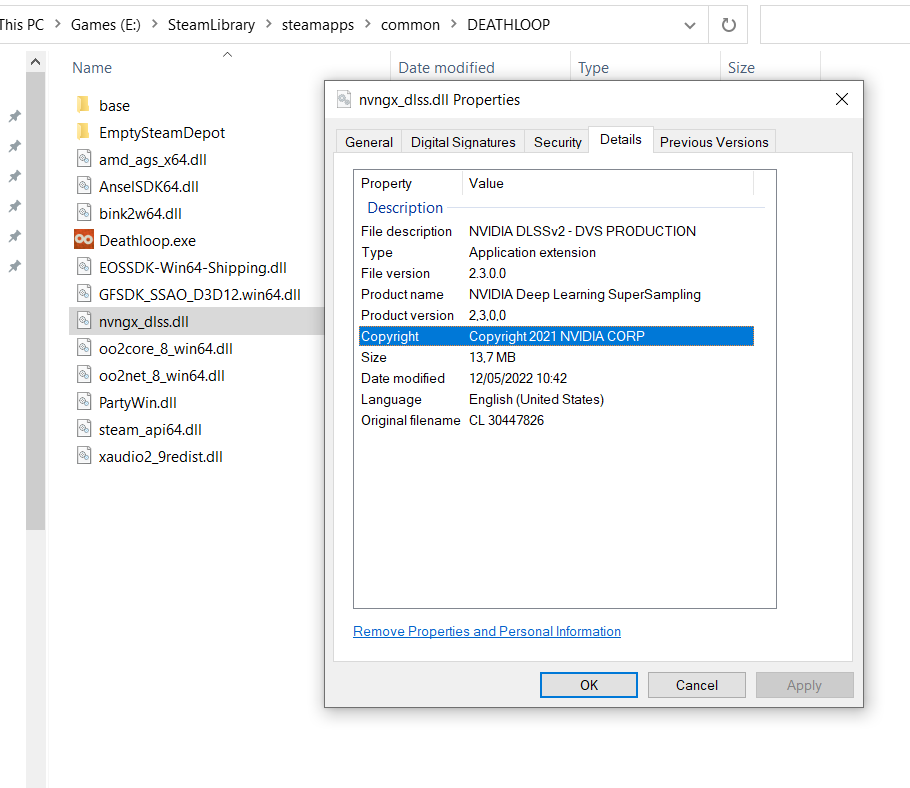The width and height of the screenshot is (910, 788).
Task: Expand the common breadcrumb chevron
Action: [x=454, y=24]
